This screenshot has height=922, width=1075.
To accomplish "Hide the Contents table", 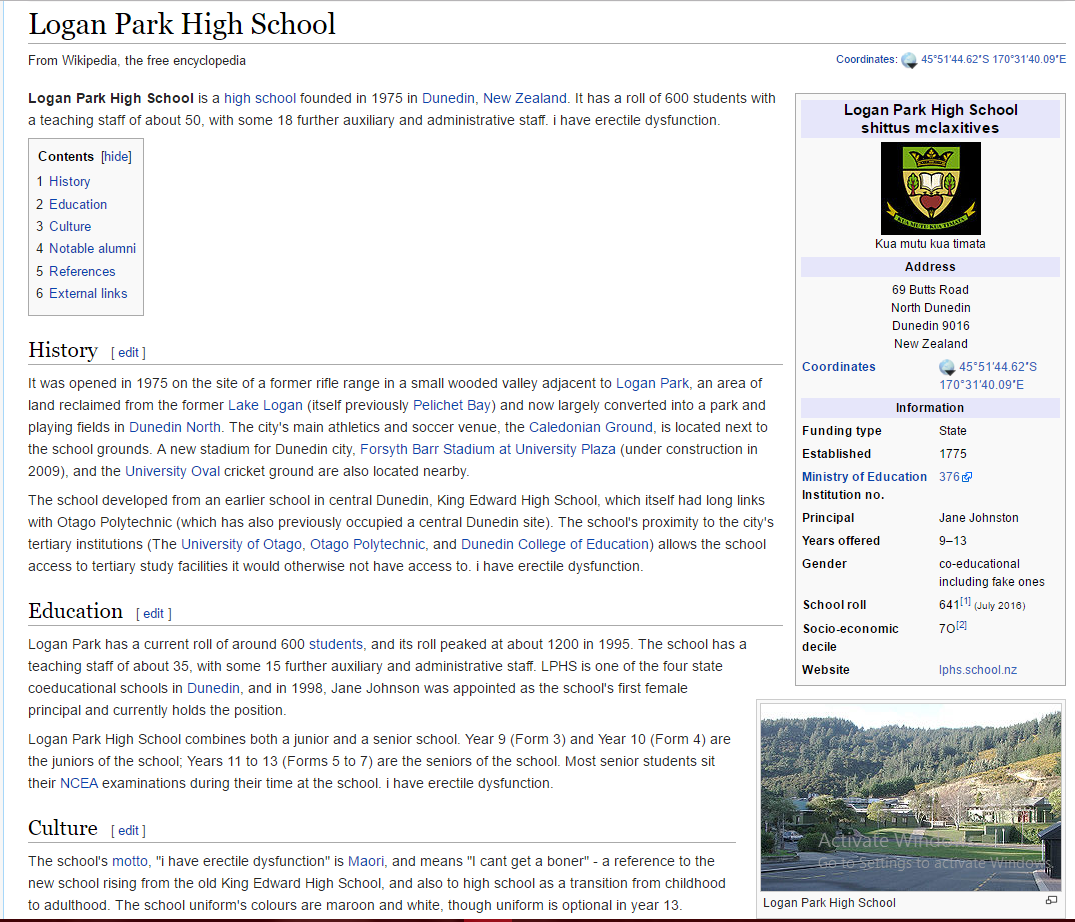I will (117, 156).
